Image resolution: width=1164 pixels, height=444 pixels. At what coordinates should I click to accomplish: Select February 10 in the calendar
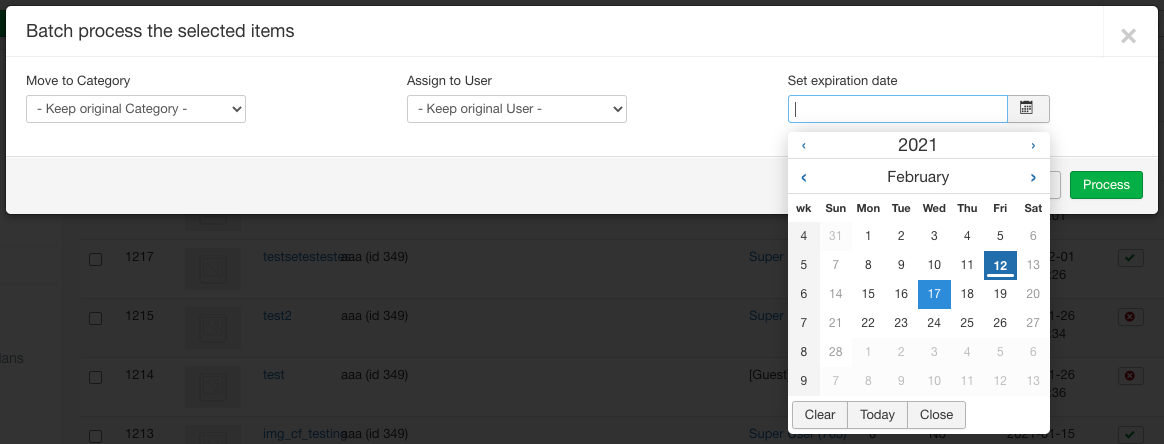(934, 265)
